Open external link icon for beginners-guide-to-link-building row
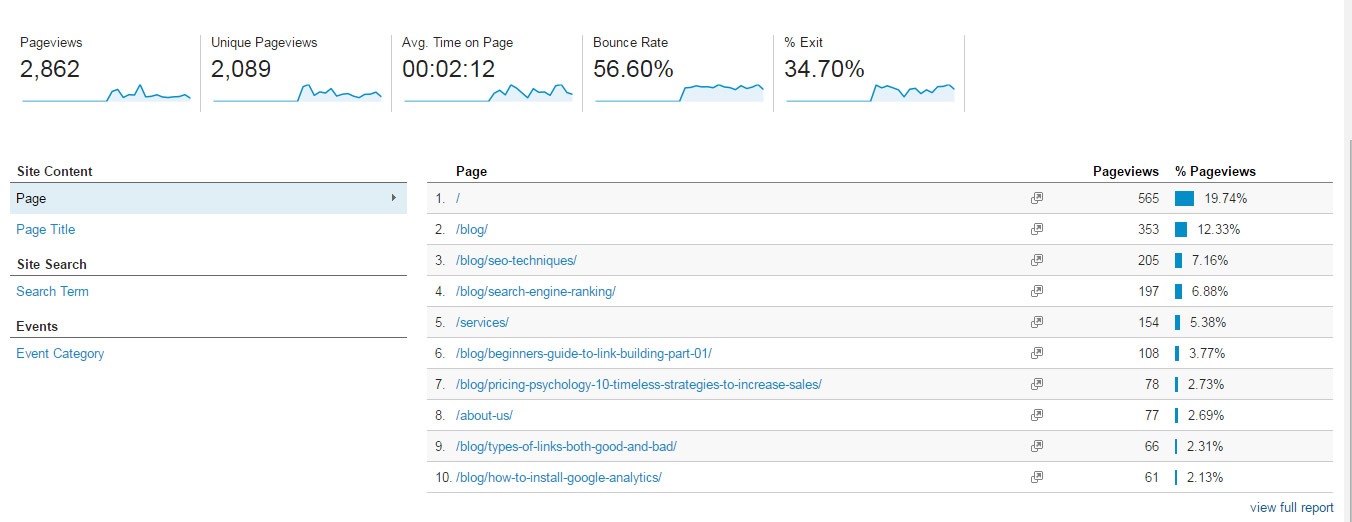1352x522 pixels. click(1037, 353)
